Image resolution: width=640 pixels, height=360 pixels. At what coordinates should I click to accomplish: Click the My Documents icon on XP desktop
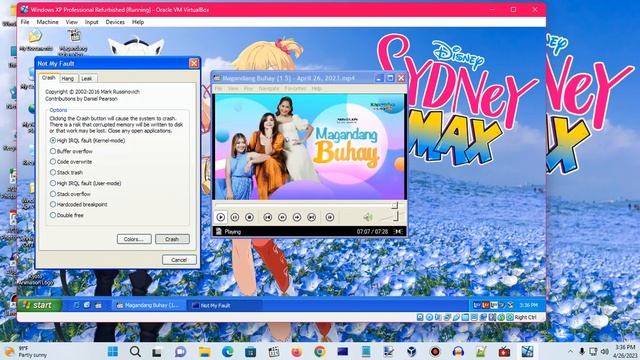(x=36, y=40)
